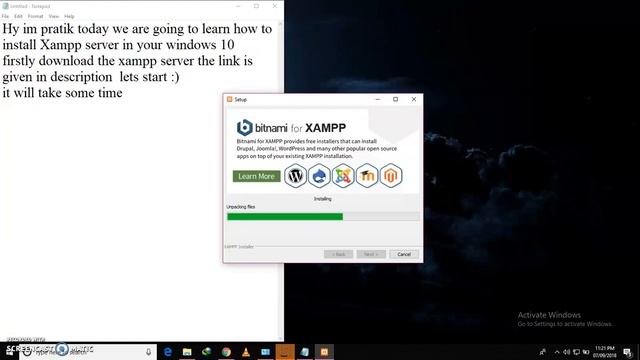
Task: Click the Joomla icon in Bitnami banner
Action: (343, 176)
